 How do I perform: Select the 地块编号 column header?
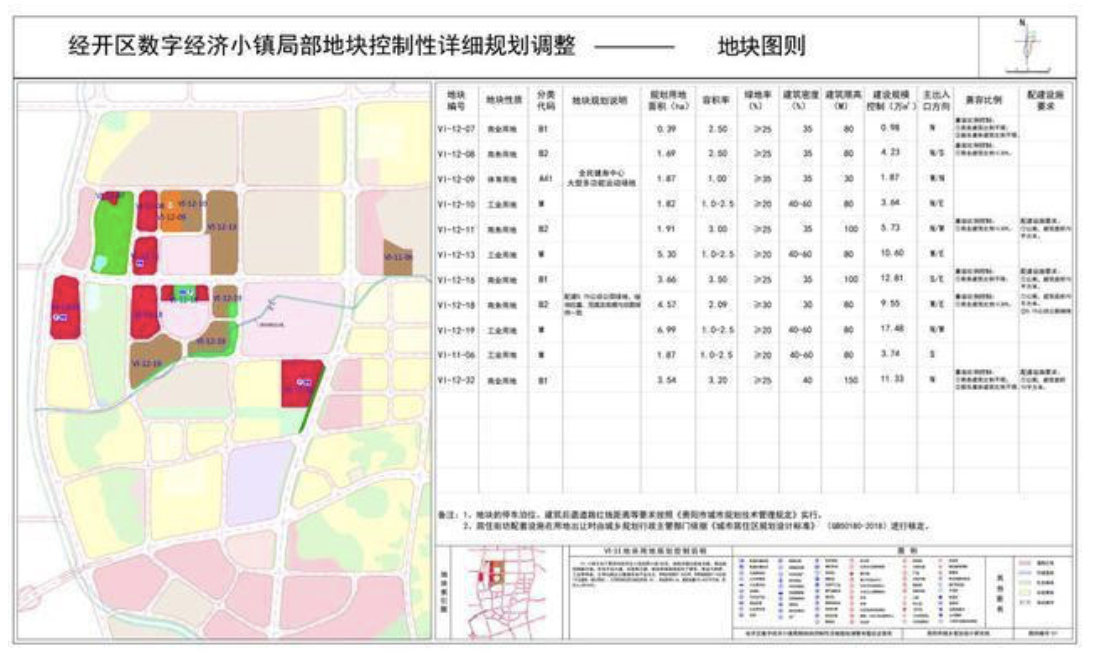457,100
